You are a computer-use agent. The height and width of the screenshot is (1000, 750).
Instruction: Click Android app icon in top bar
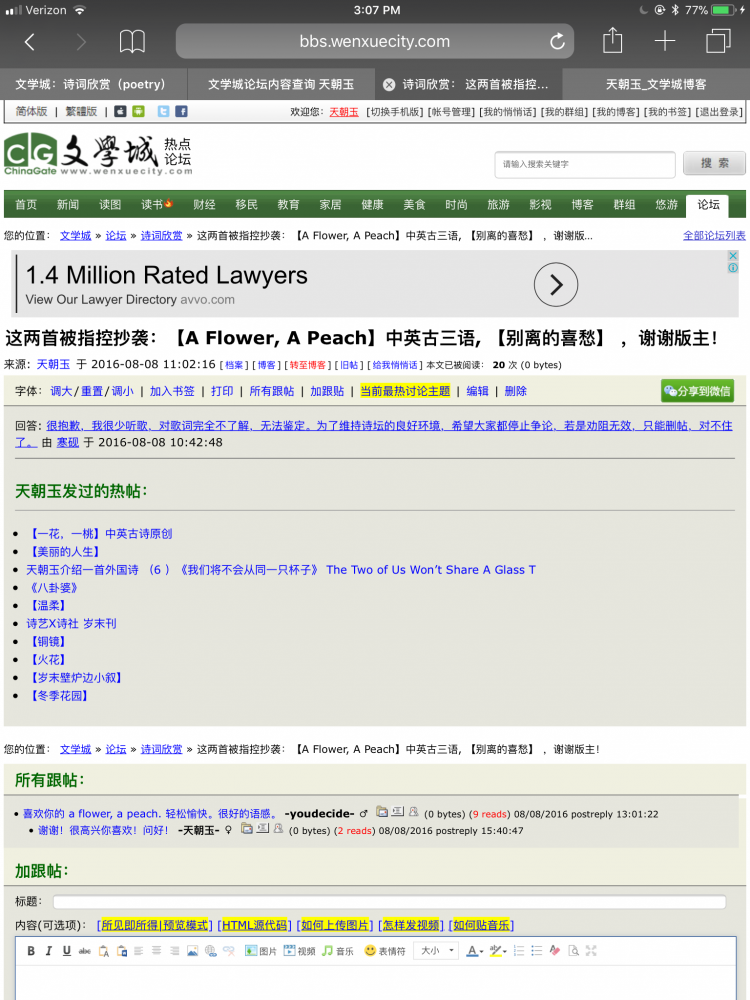pyautogui.click(x=138, y=111)
